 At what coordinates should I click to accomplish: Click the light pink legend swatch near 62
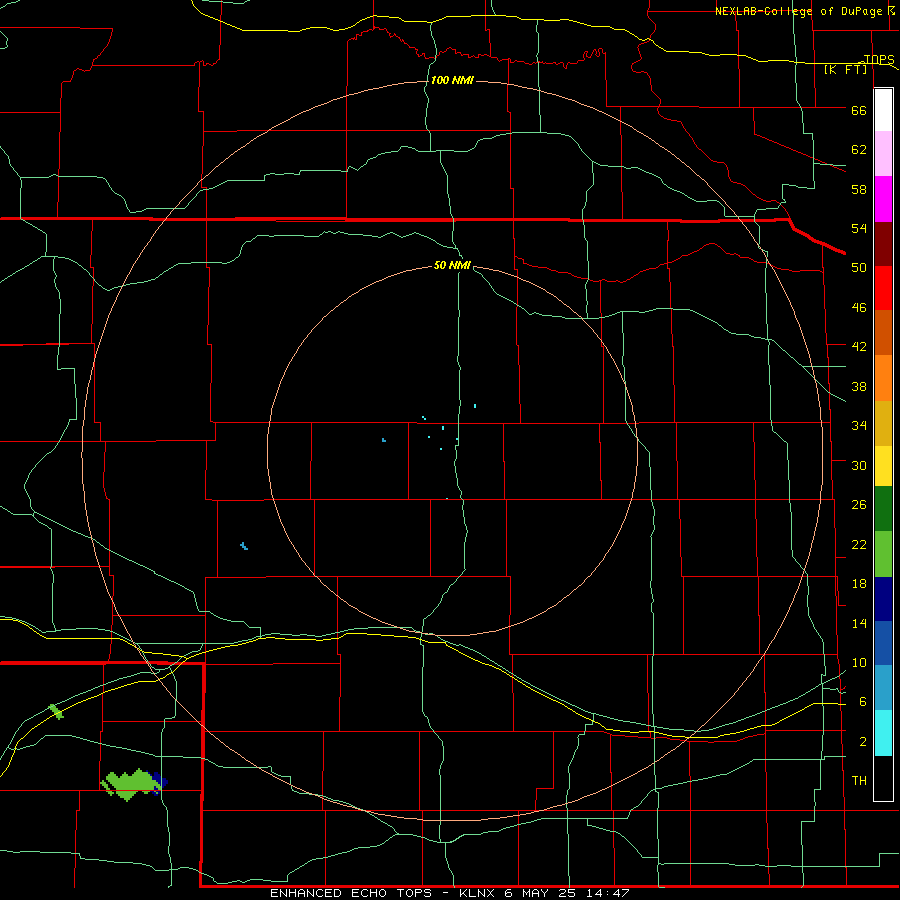[x=883, y=153]
